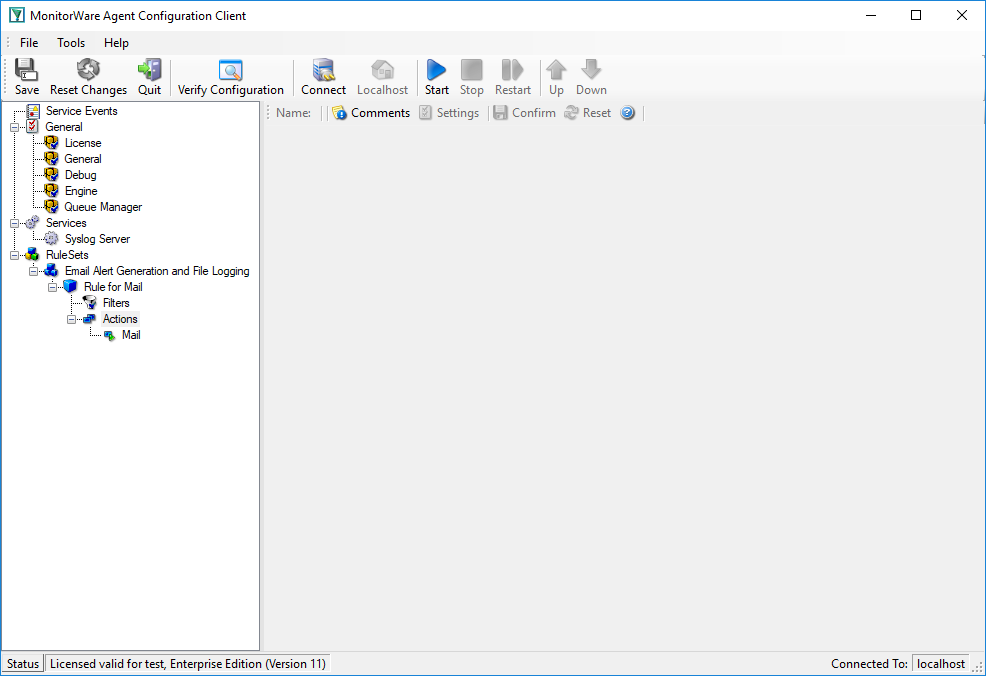Select the Services label

point(66,223)
